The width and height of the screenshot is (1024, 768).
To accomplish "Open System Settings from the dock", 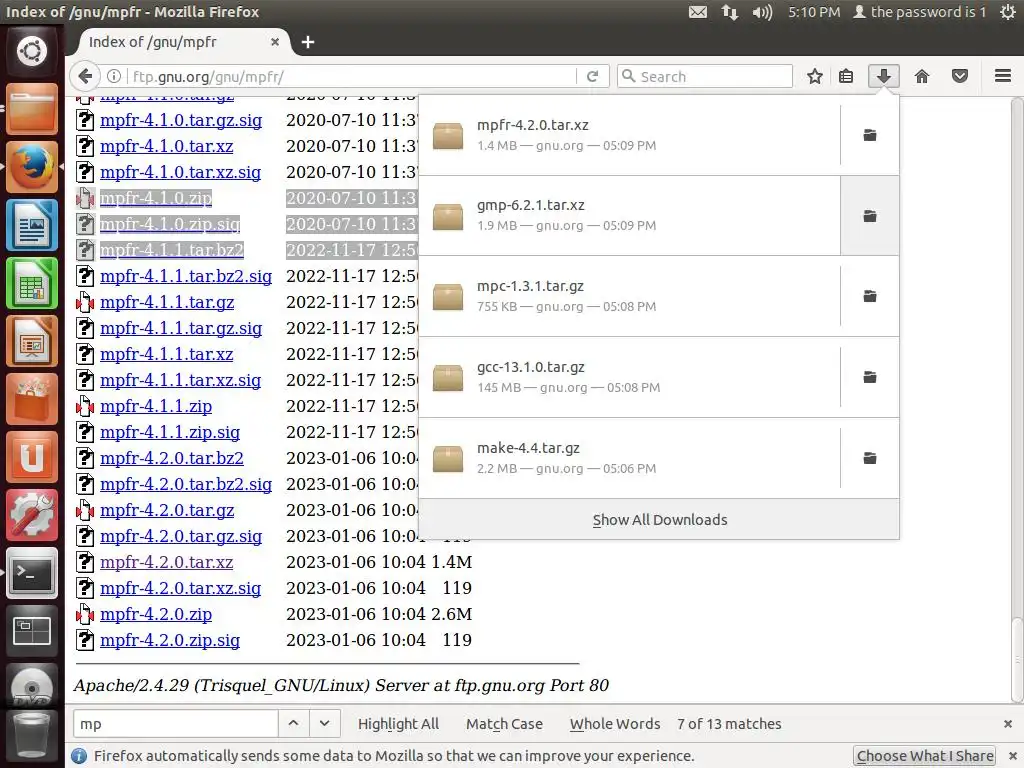I will pyautogui.click(x=31, y=515).
